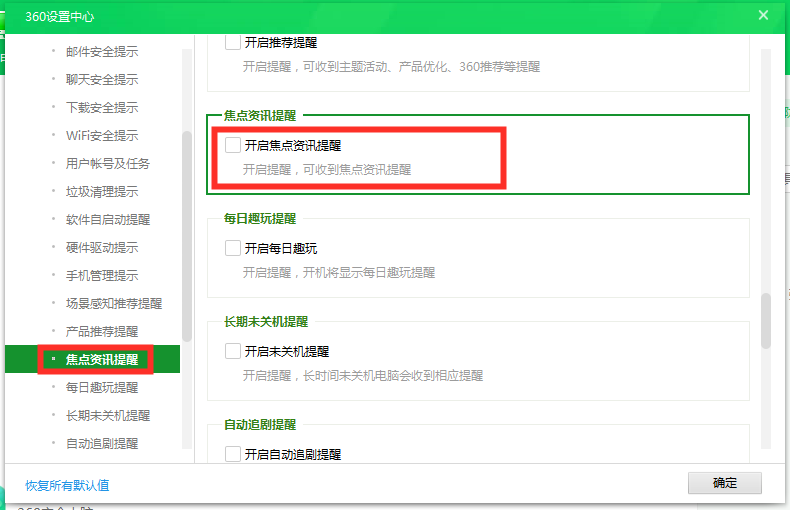Image resolution: width=790 pixels, height=510 pixels.
Task: Select 长期未关机提醒 sidebar entry
Action: click(108, 416)
